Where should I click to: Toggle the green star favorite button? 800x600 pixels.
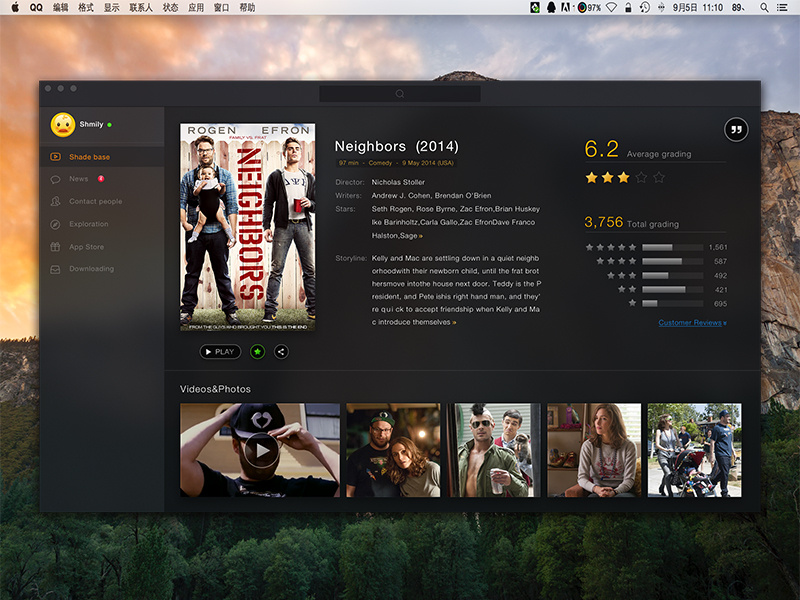[x=258, y=352]
